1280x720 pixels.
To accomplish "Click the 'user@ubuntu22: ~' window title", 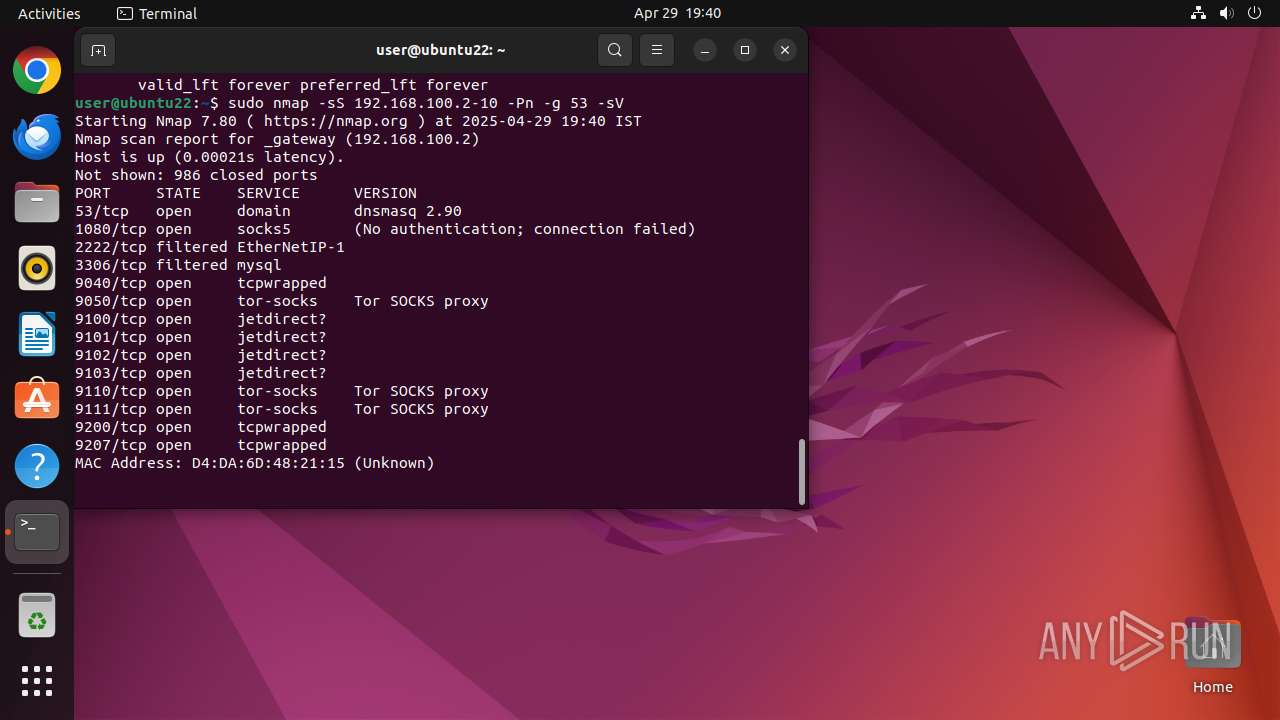I will (441, 50).
